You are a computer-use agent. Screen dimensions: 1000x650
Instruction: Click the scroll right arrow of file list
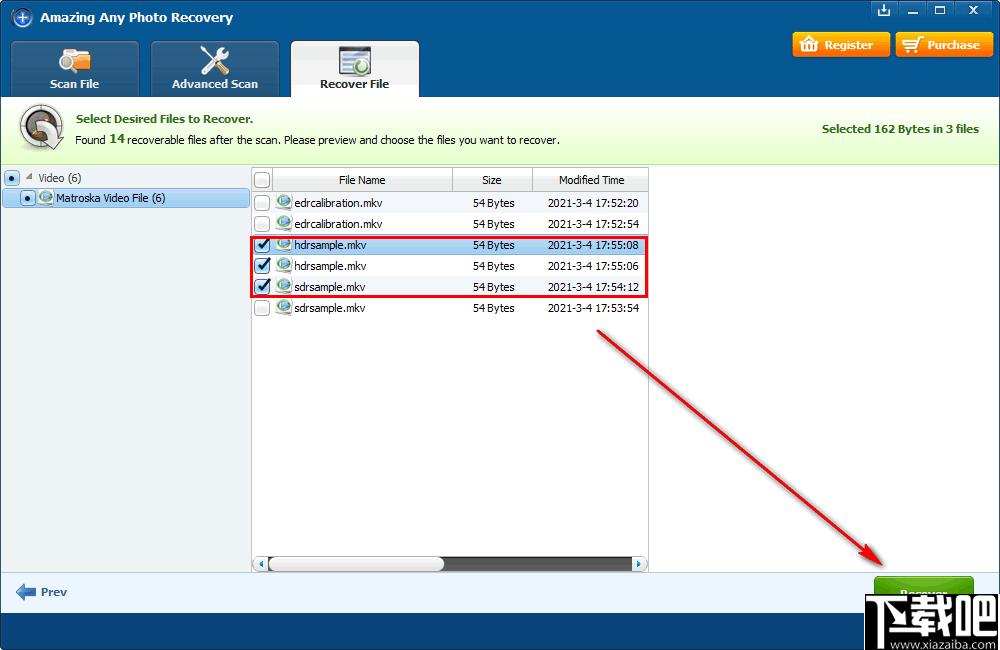click(639, 564)
